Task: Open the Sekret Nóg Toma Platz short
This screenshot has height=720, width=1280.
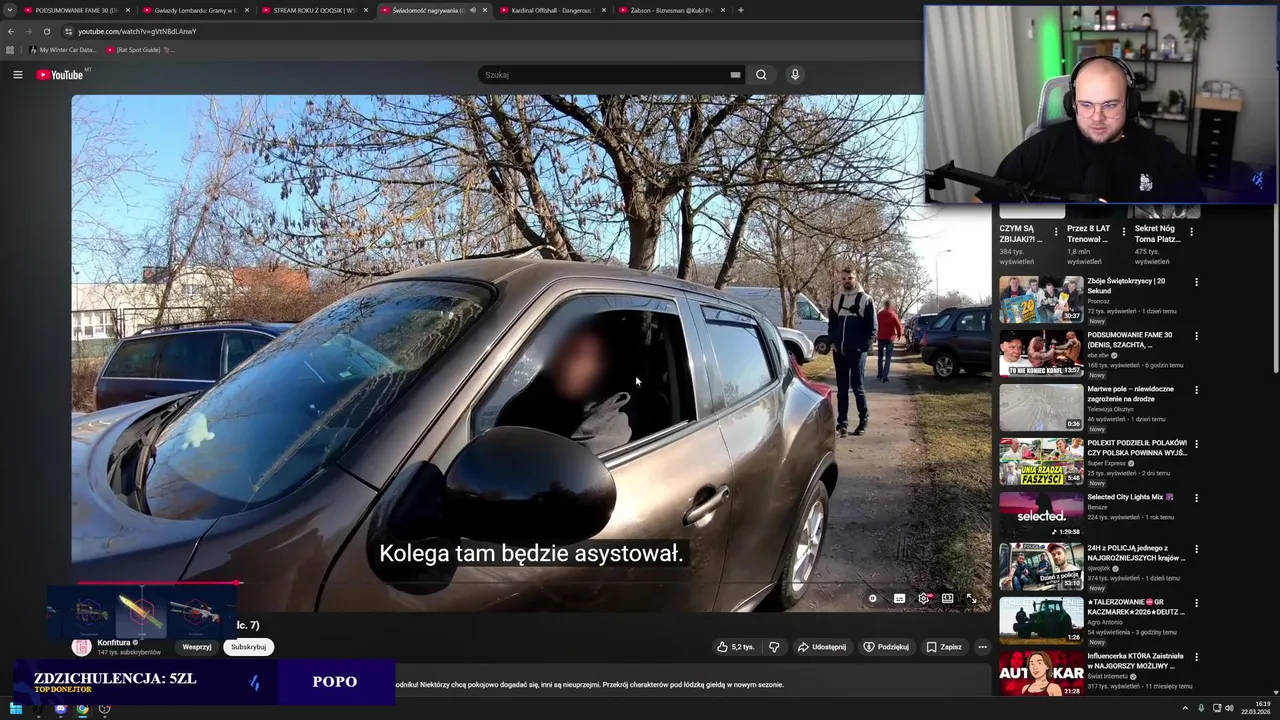Action: tap(1157, 234)
